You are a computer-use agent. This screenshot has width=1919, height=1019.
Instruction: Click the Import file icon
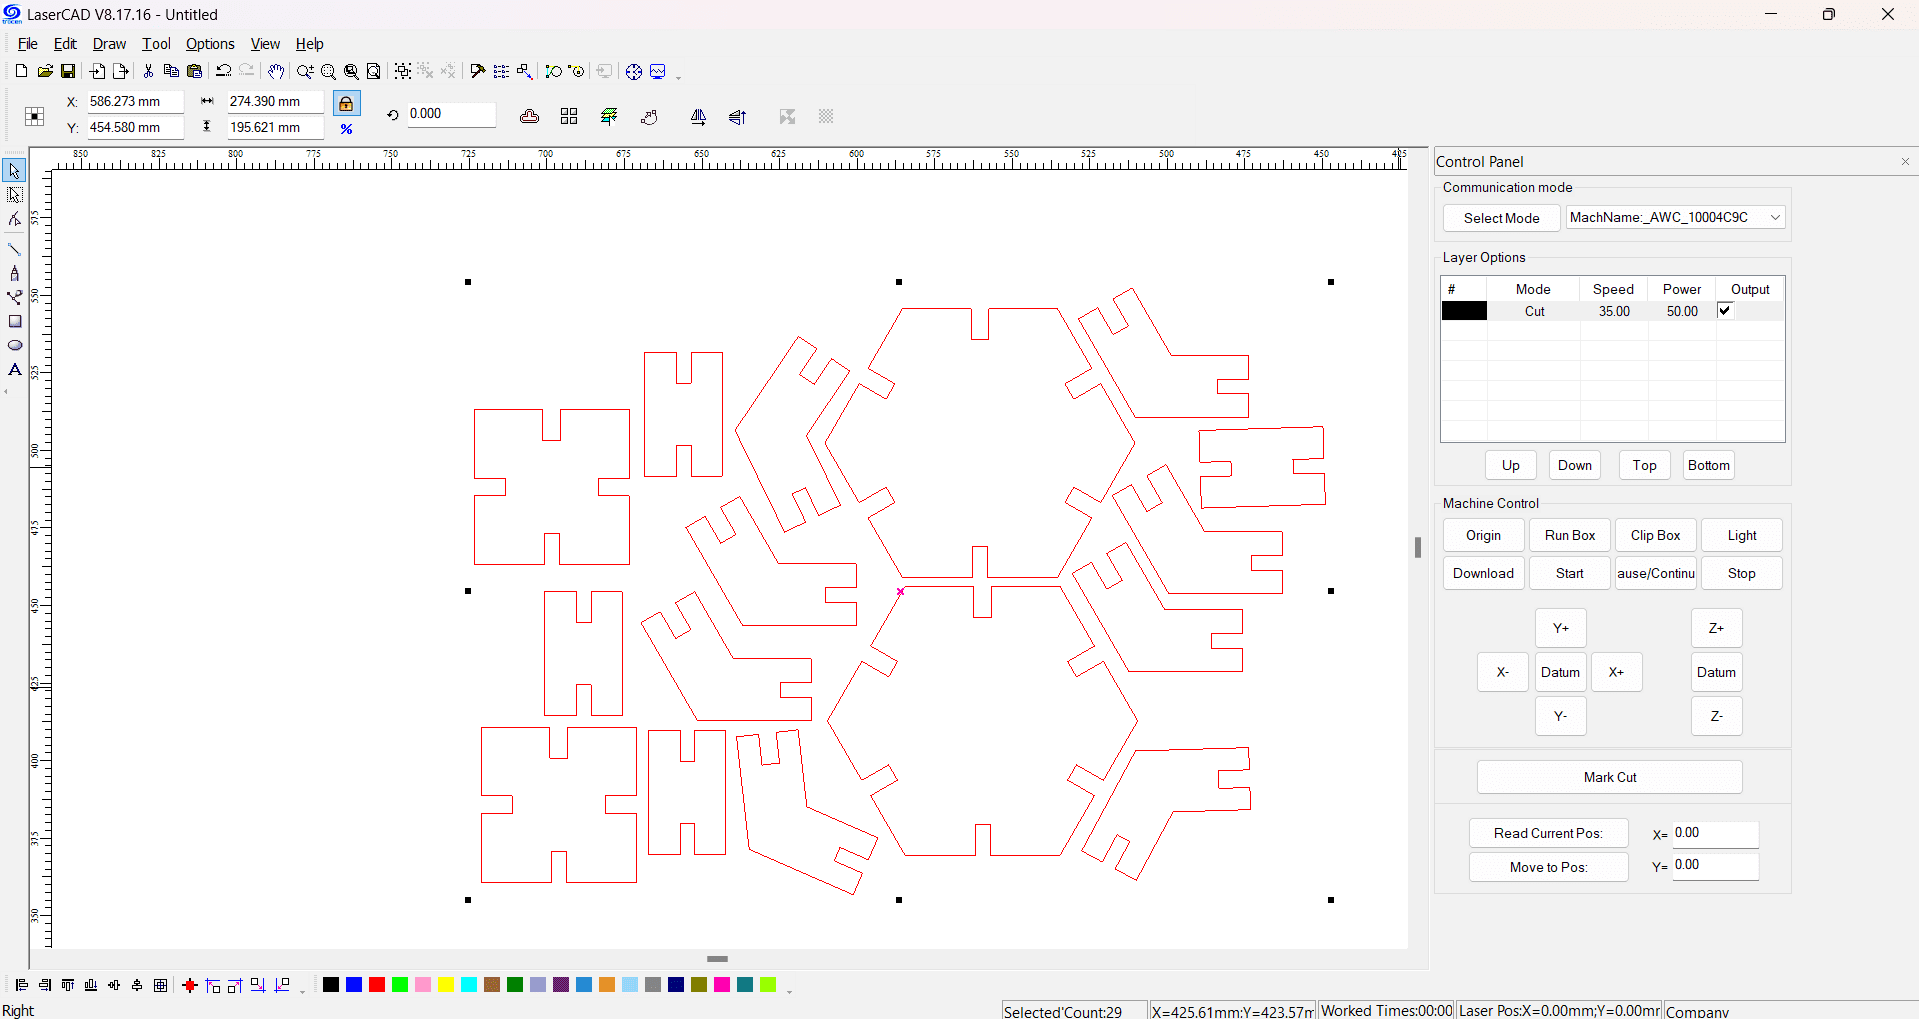click(97, 71)
